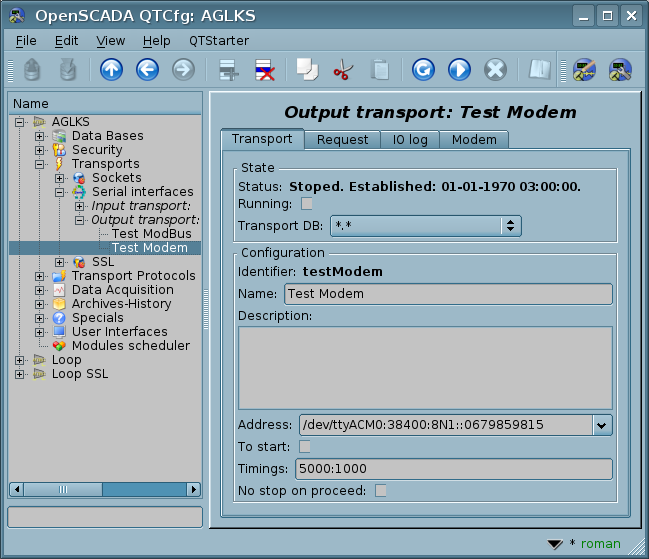This screenshot has height=559, width=649.
Task: Click the User Interfaces monitor icon
Action: coord(59,332)
